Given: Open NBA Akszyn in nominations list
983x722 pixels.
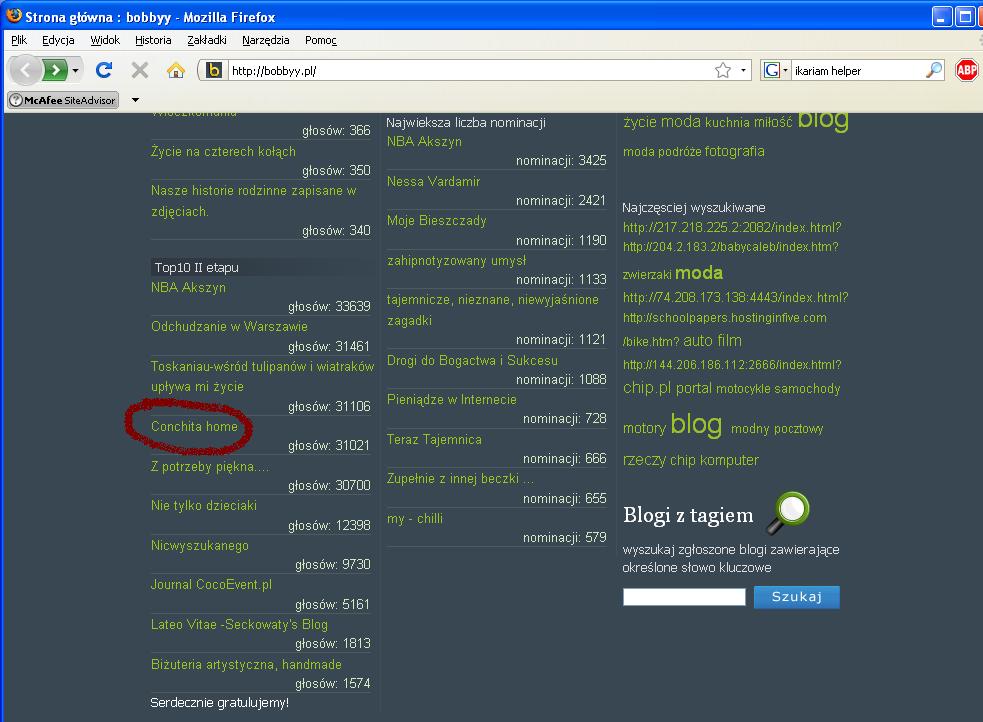Looking at the screenshot, I should [424, 141].
